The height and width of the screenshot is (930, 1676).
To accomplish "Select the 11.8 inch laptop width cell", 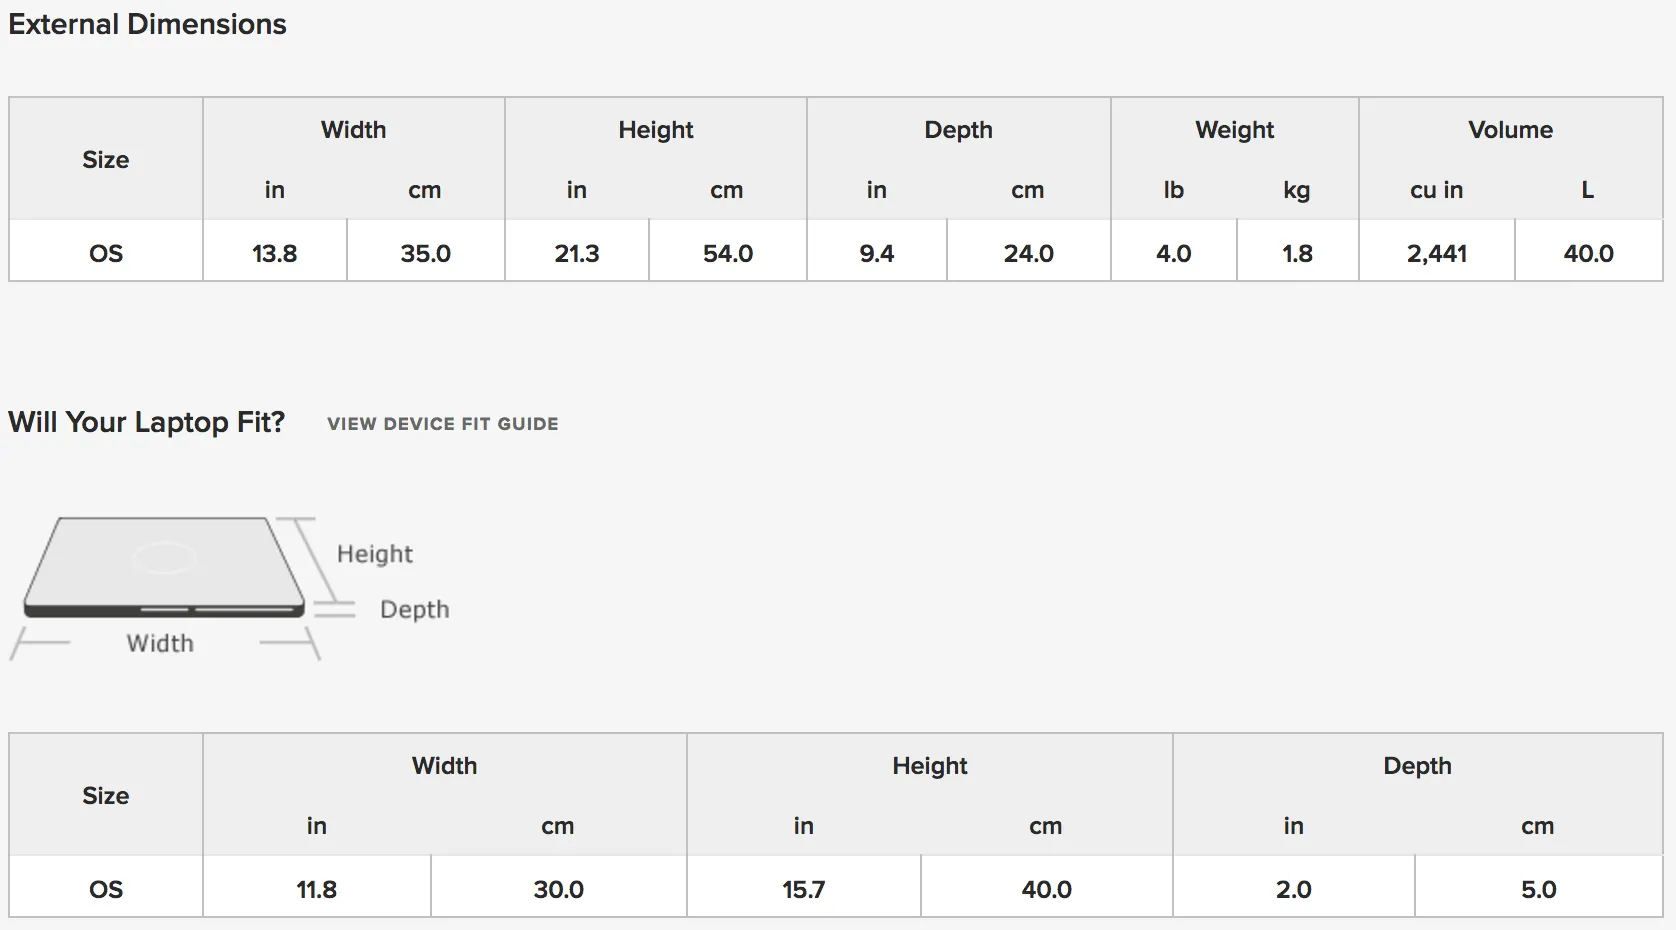I will coord(317,889).
